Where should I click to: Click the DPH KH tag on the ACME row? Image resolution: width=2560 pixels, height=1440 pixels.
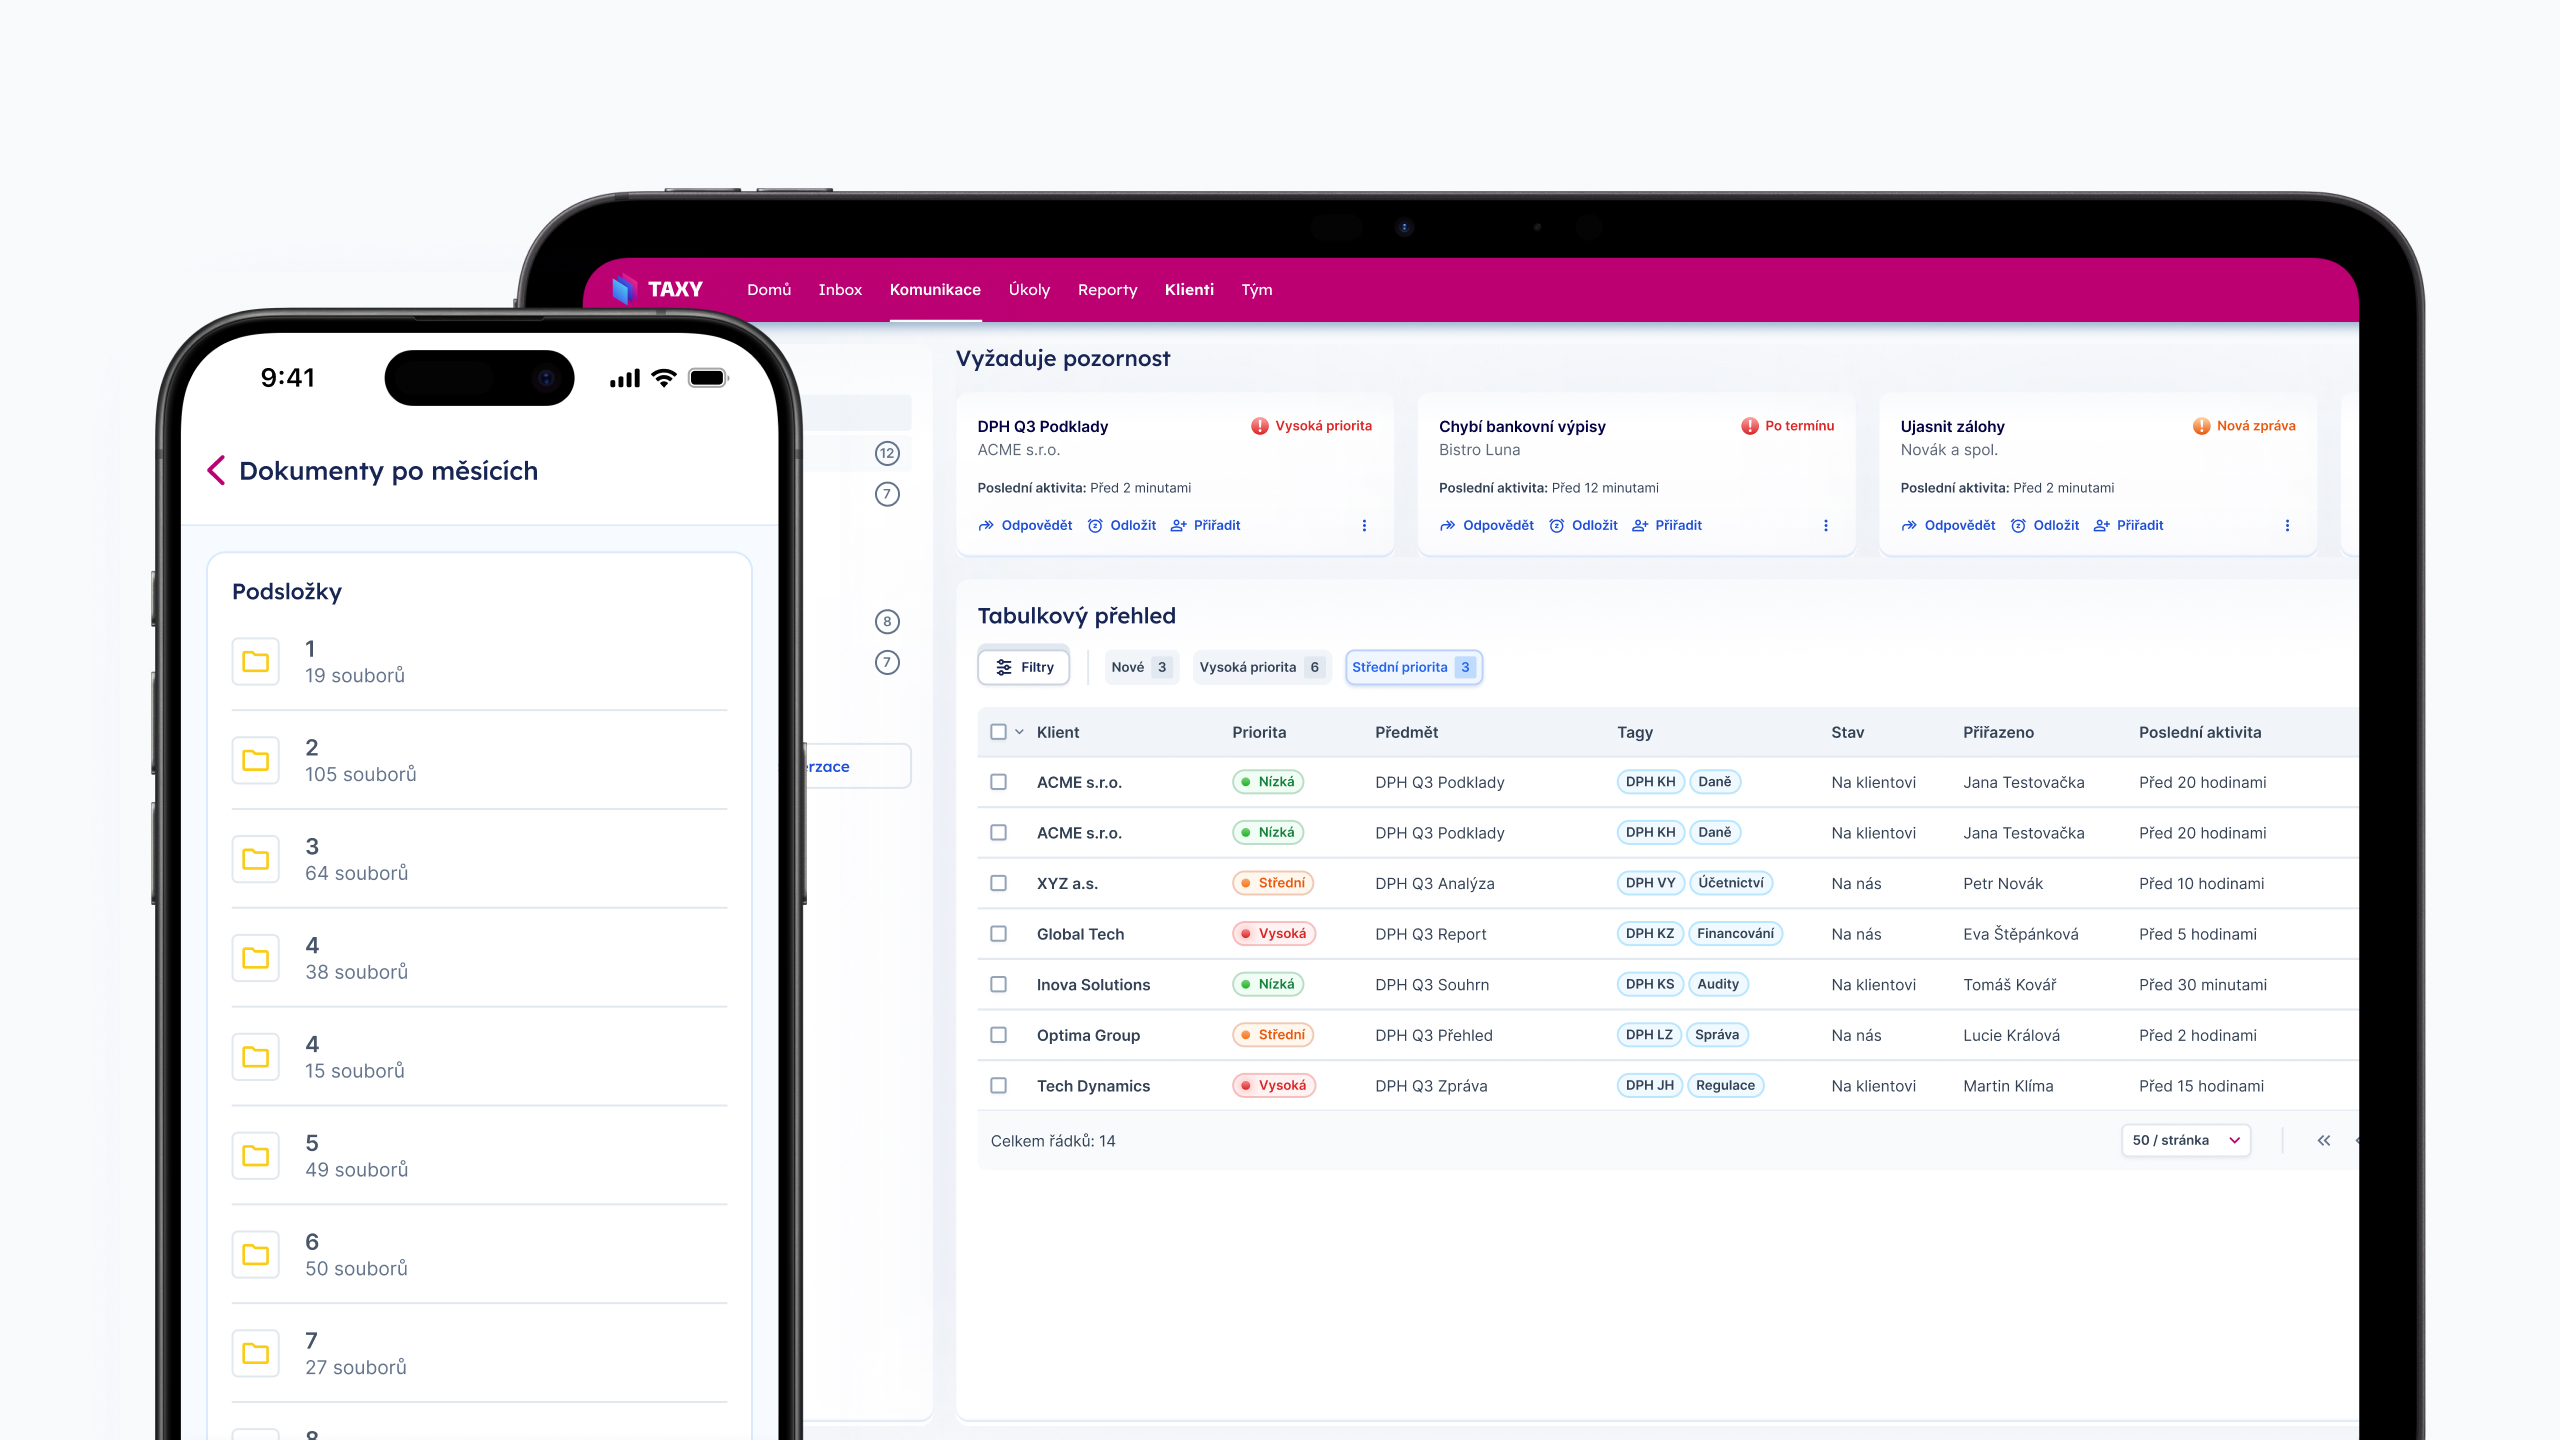point(1650,782)
